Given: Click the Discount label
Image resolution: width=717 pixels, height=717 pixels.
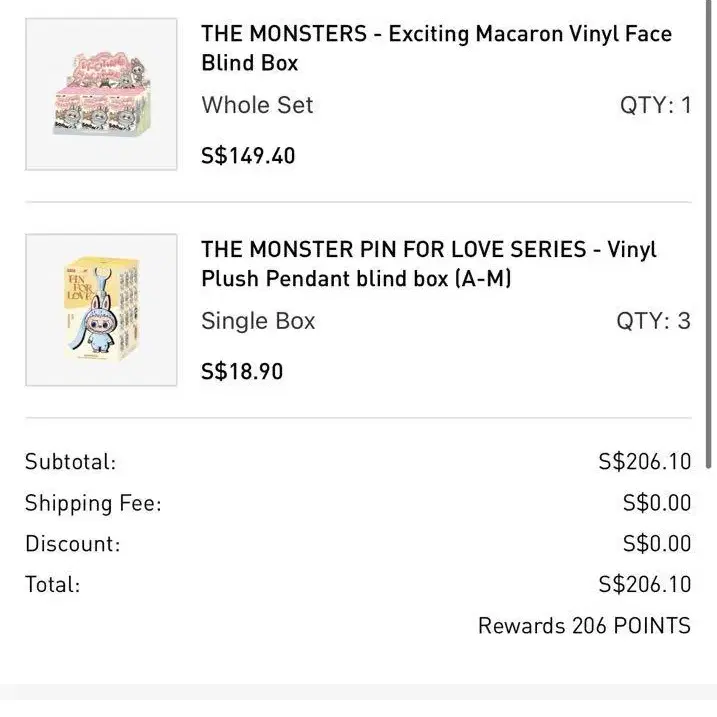Looking at the screenshot, I should pos(72,544).
